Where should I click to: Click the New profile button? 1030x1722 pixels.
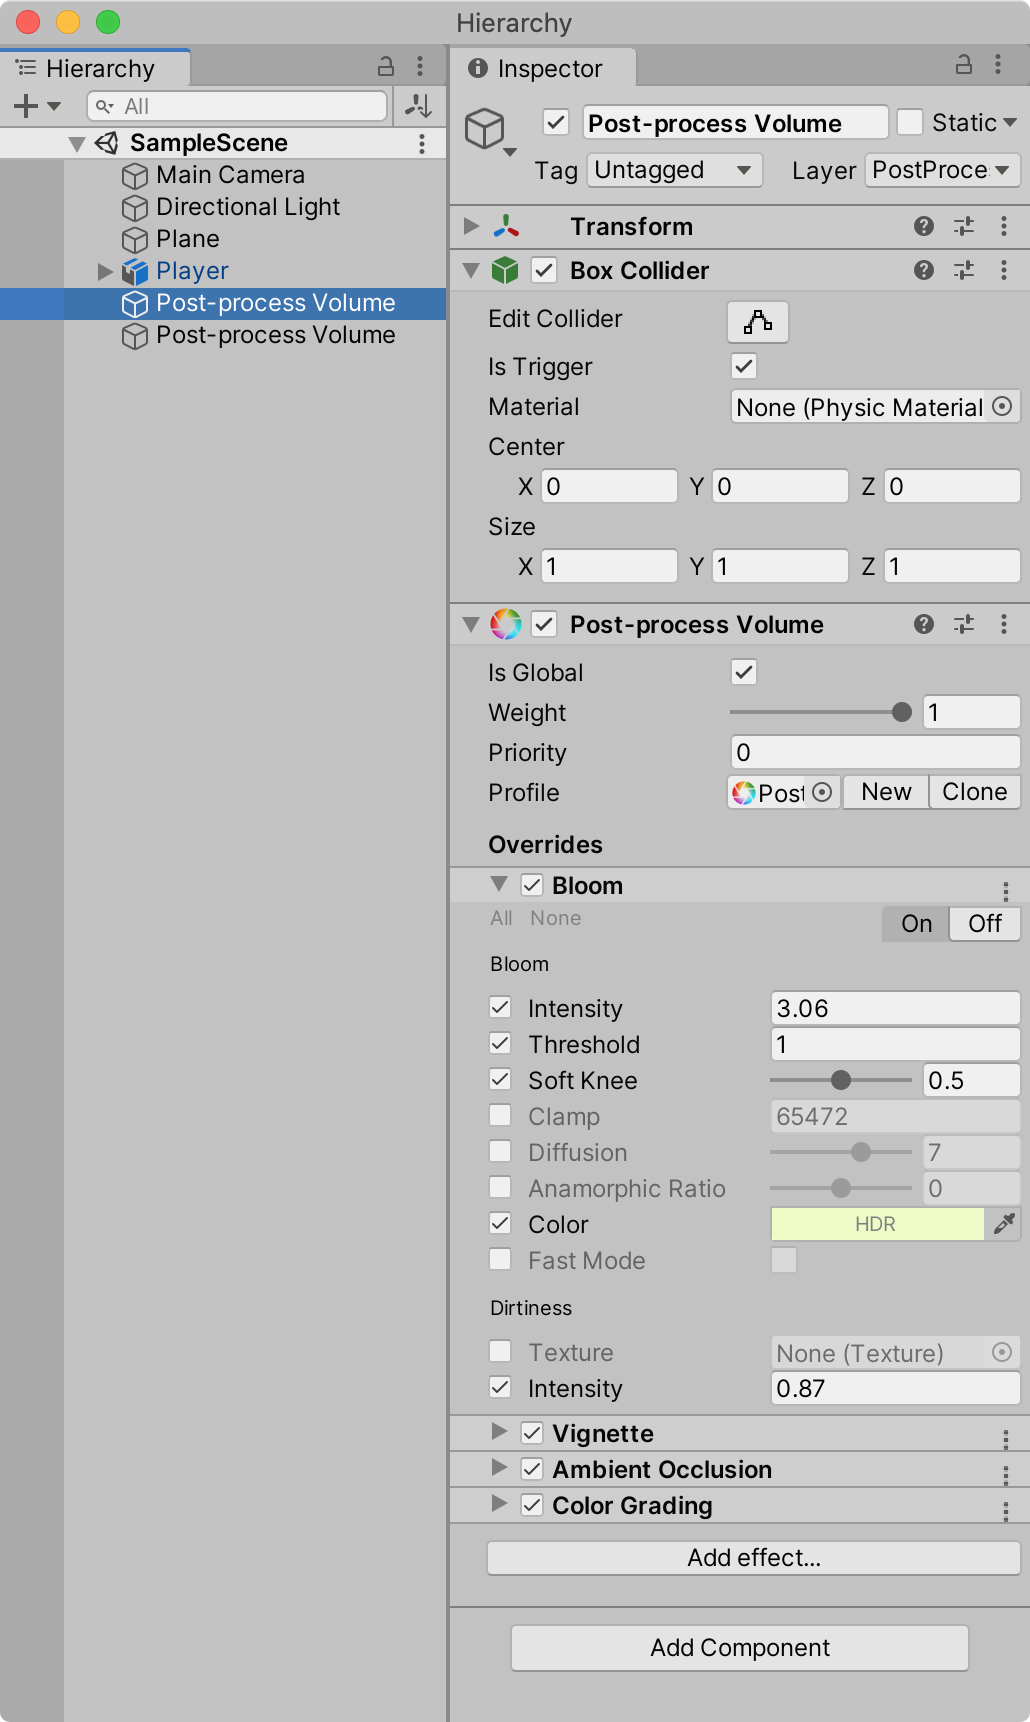tap(886, 792)
